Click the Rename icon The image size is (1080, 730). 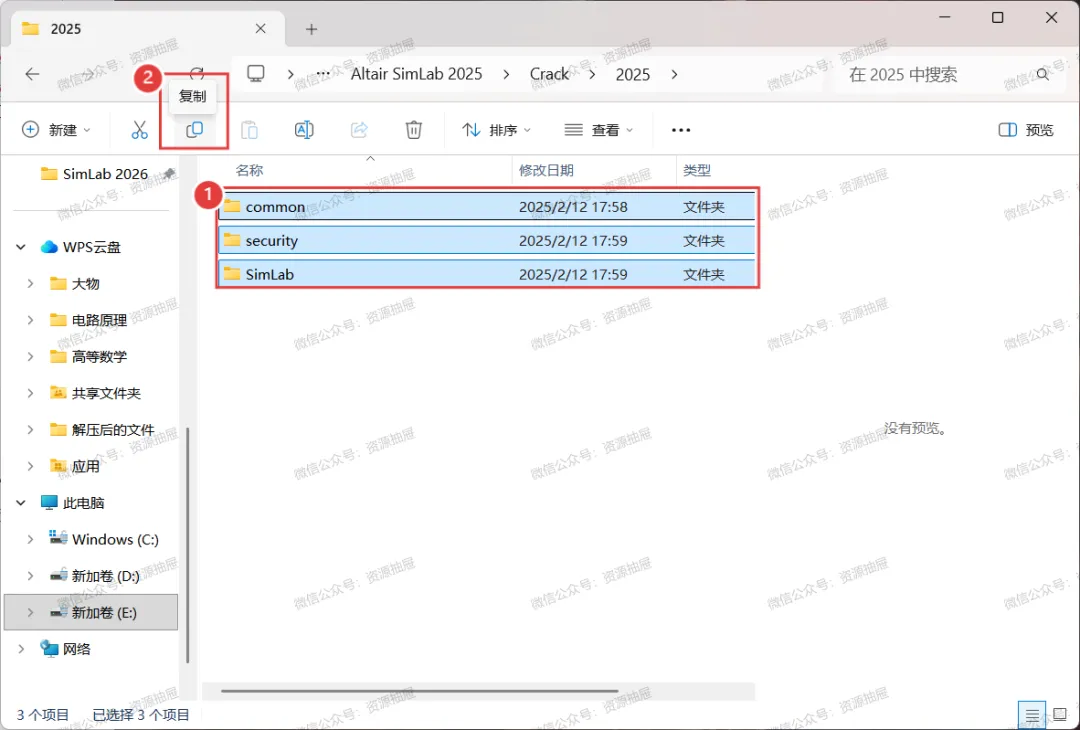point(304,129)
